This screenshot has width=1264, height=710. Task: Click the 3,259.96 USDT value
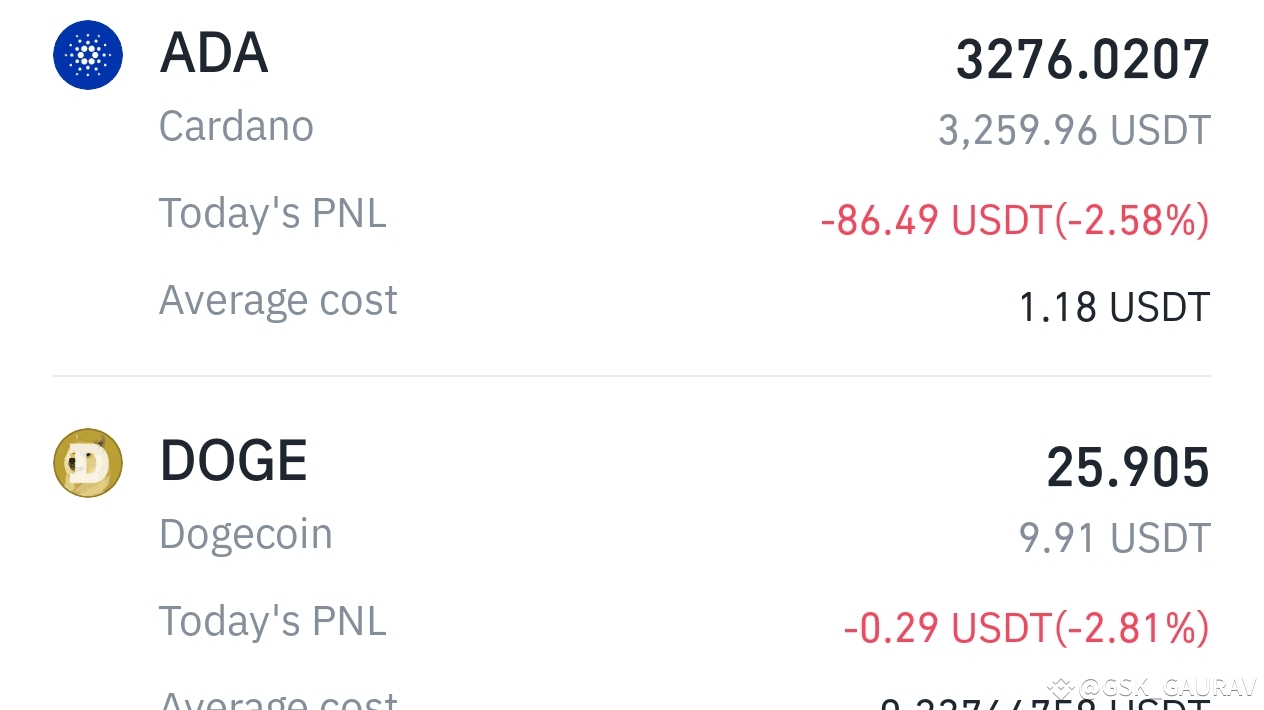[x=1073, y=128]
